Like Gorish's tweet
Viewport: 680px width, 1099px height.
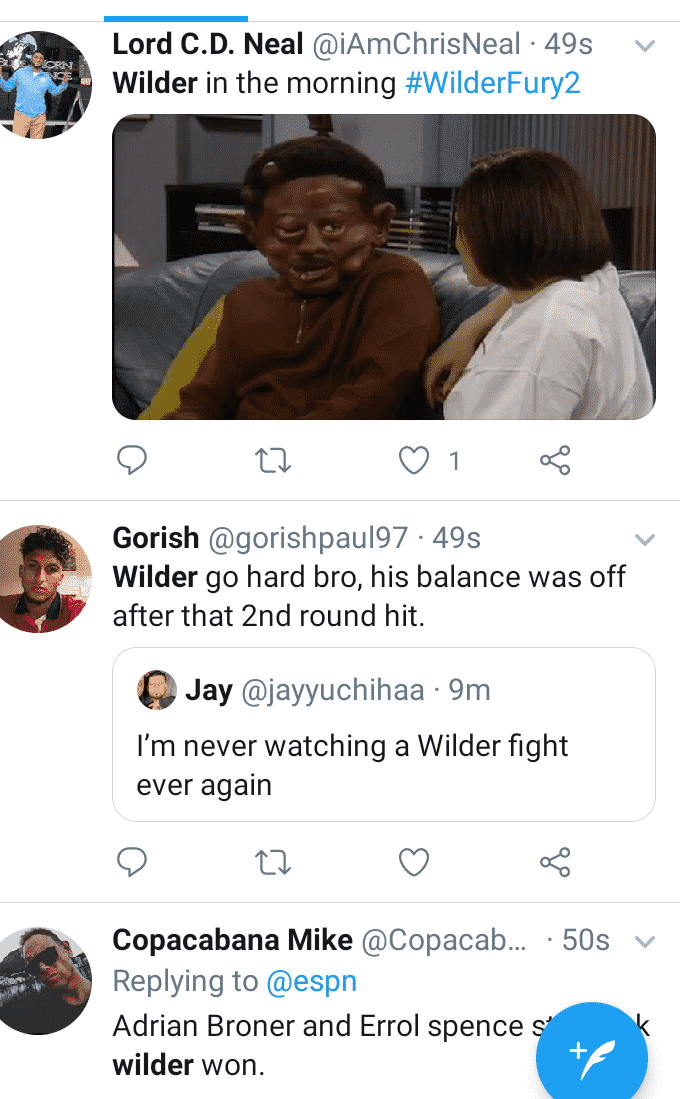pos(414,861)
